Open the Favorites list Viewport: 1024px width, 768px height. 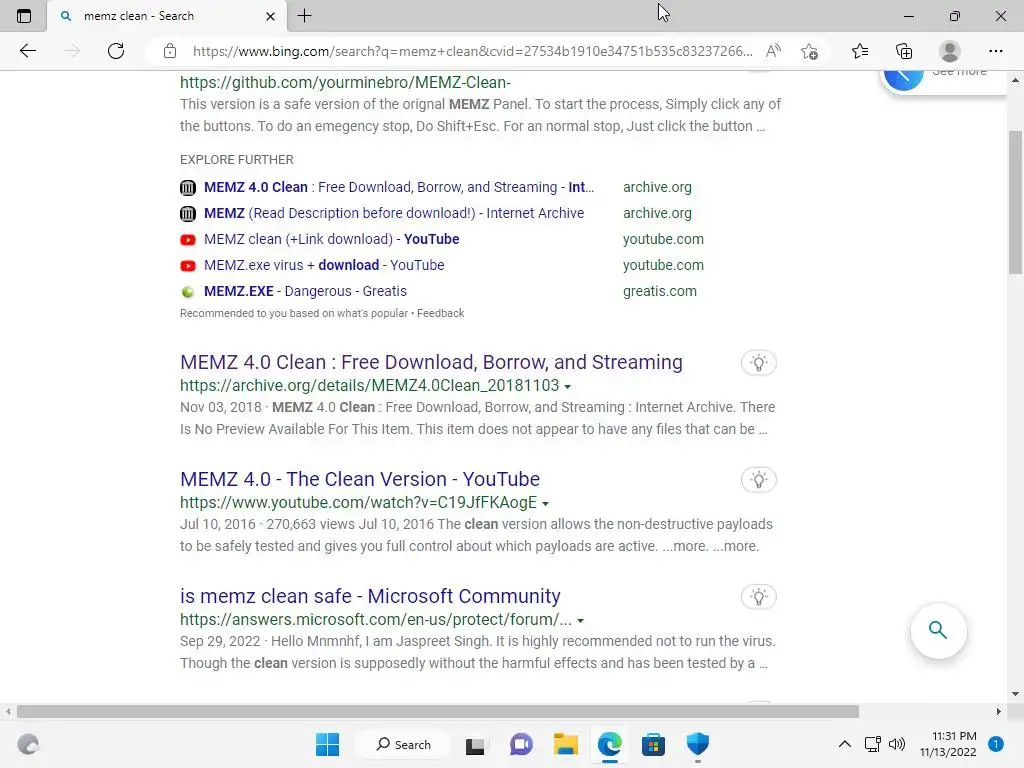(860, 51)
